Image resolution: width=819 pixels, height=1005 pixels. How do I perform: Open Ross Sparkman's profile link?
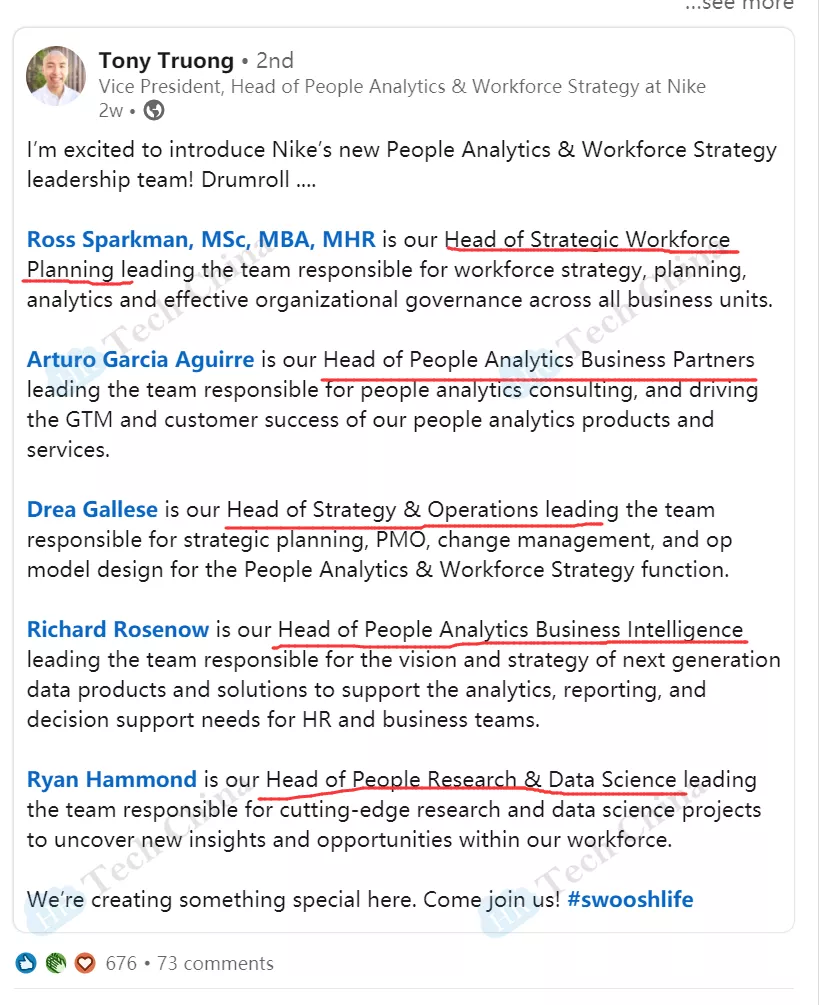201,240
